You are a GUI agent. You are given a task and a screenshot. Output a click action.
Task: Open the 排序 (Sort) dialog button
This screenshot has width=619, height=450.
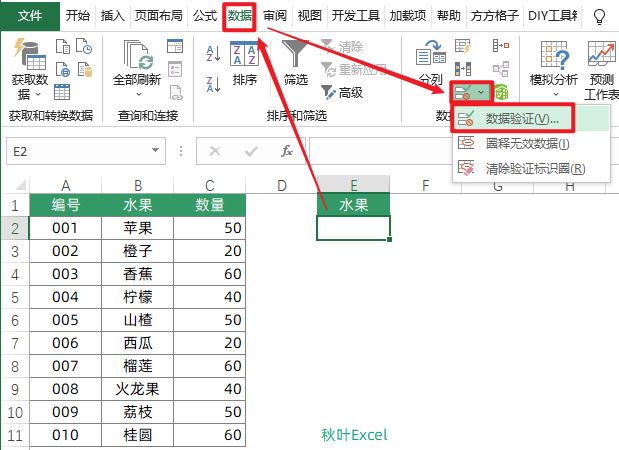244,63
